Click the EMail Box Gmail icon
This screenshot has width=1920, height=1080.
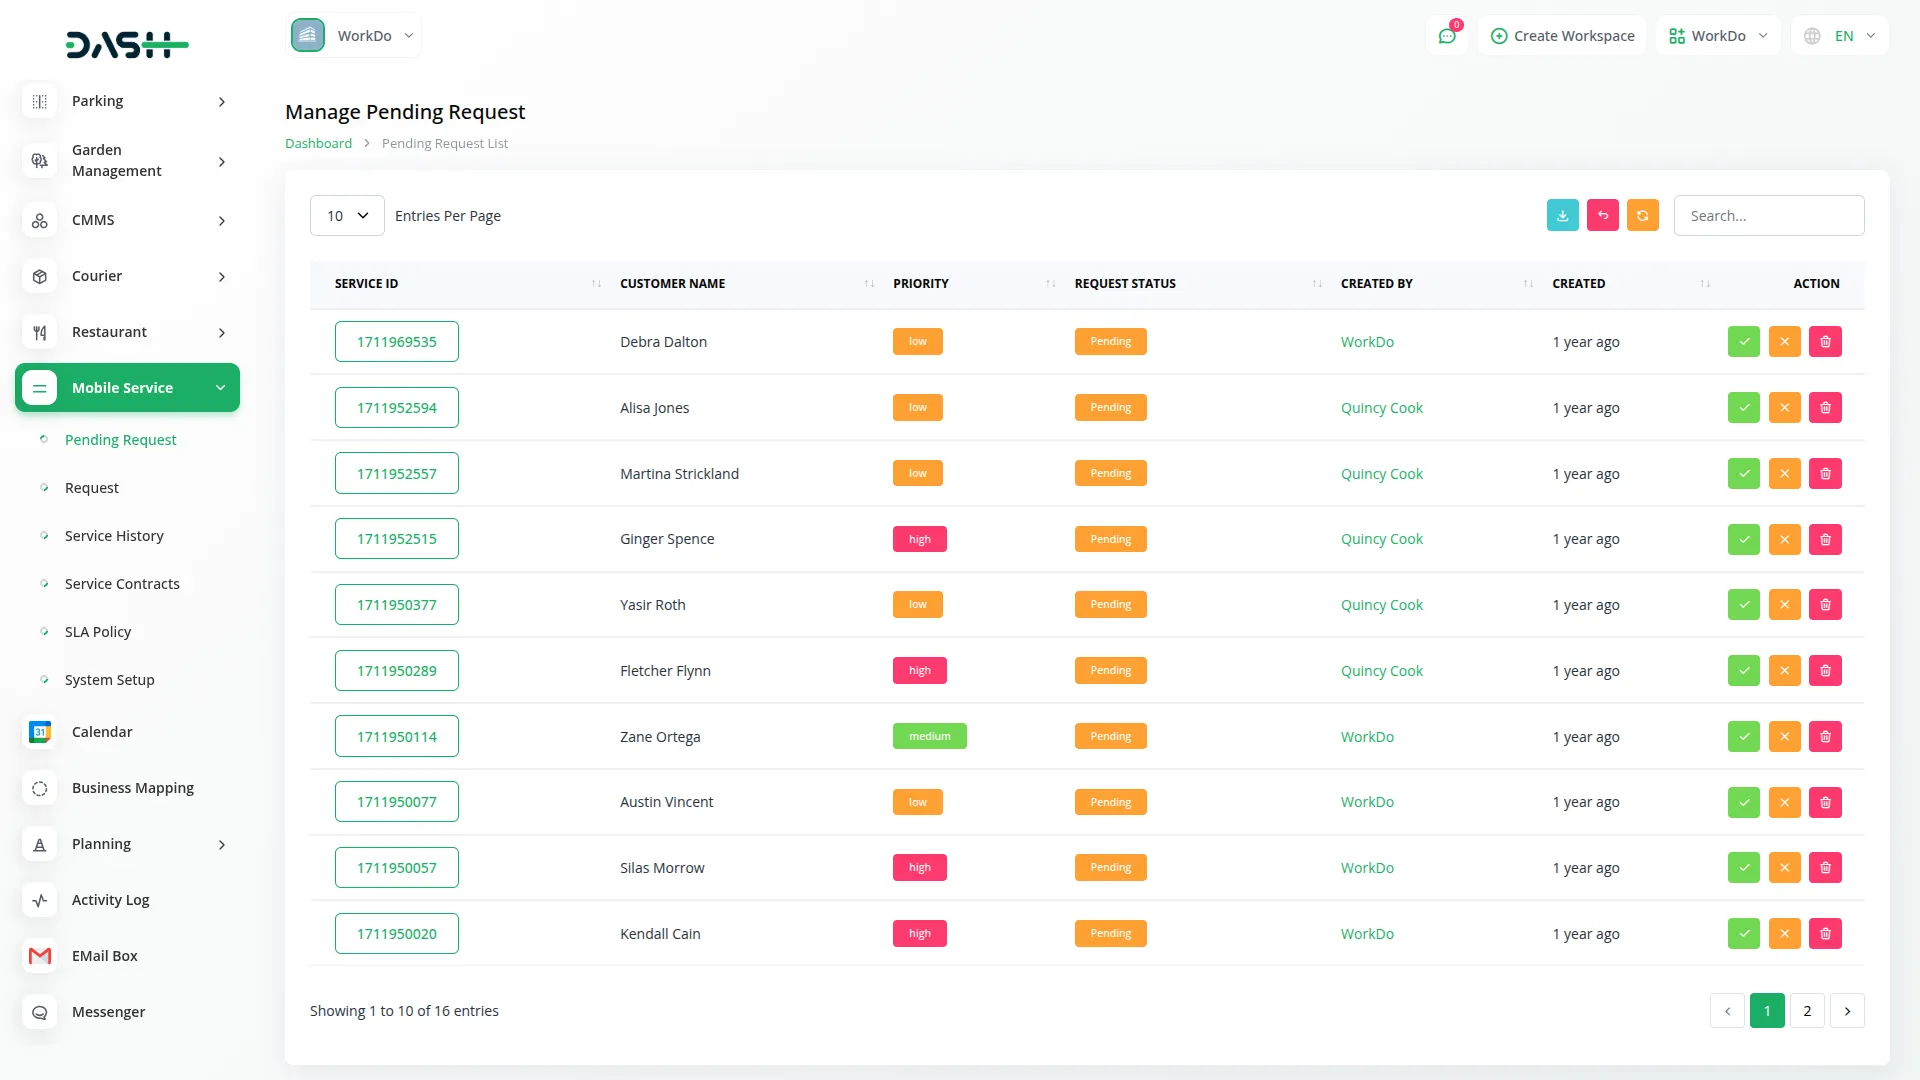(40, 956)
